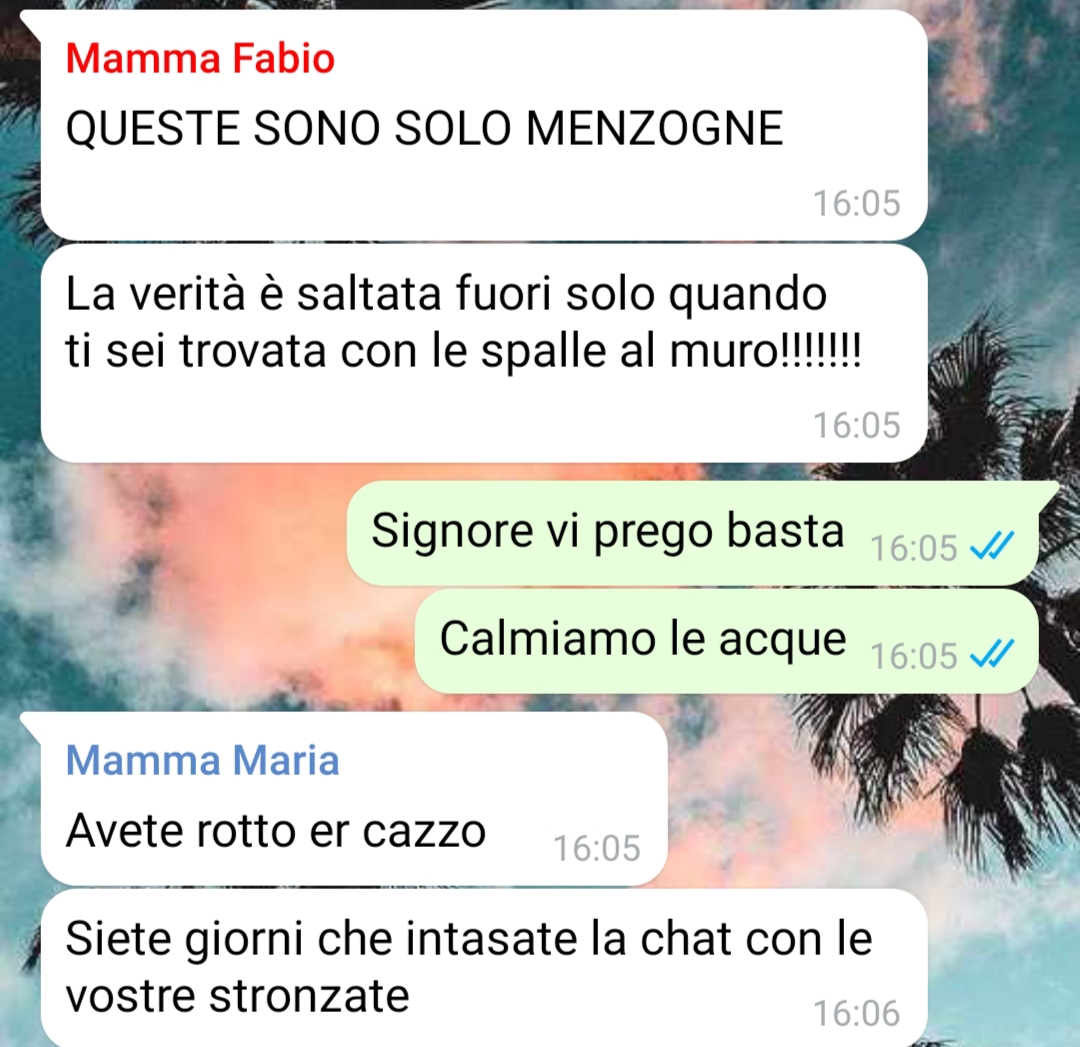Click the 16:05 timestamp on MENZOGNE message
The height and width of the screenshot is (1047, 1080).
click(857, 203)
